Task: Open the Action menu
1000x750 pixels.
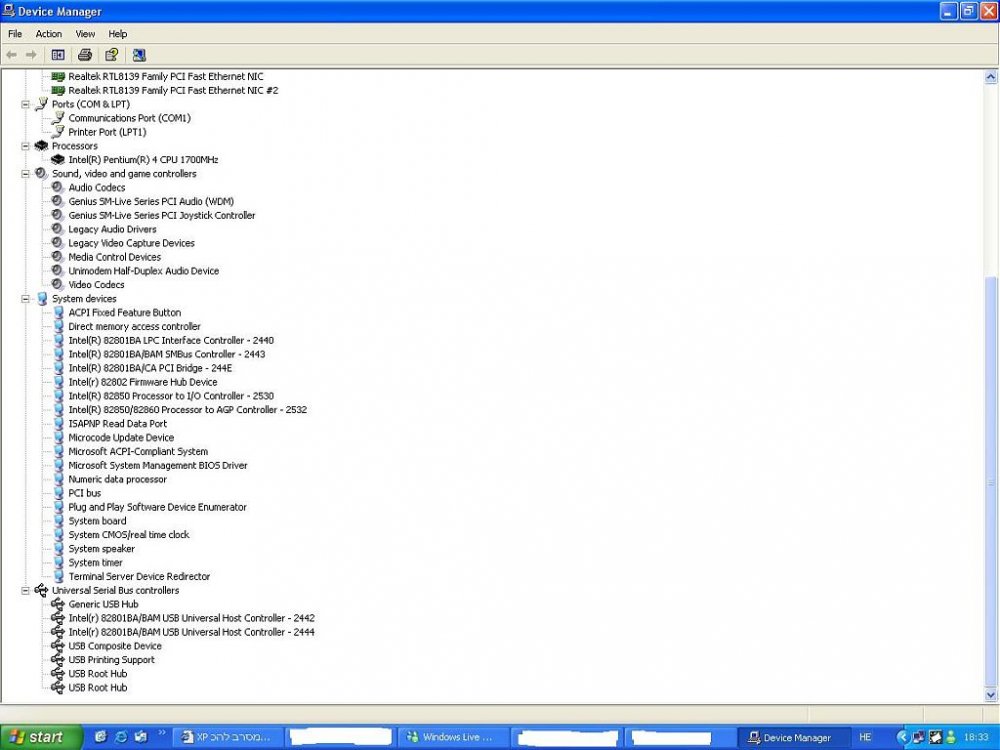Action: pyautogui.click(x=48, y=34)
